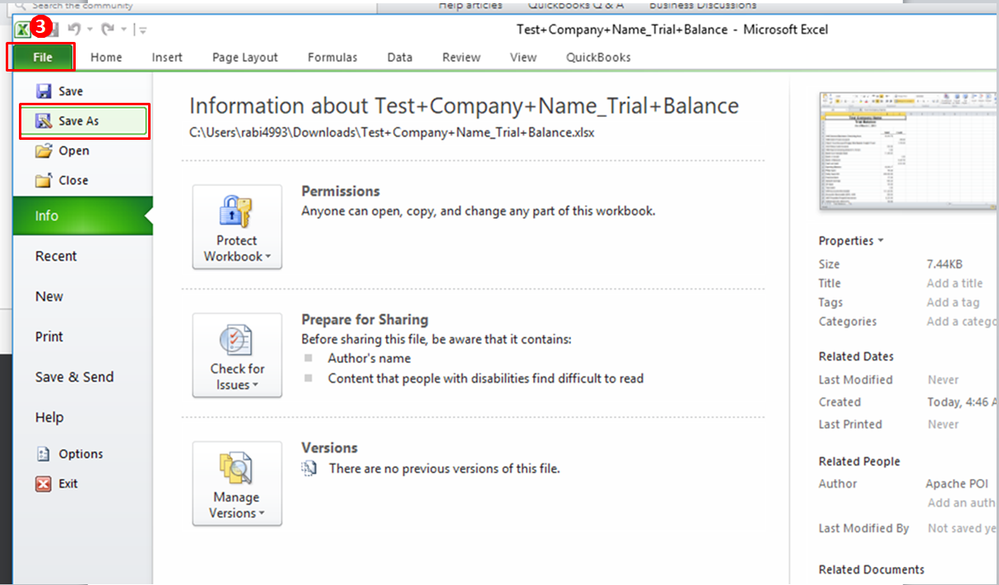The height and width of the screenshot is (585, 999).
Task: Click the file path text under the title
Action: 392,133
